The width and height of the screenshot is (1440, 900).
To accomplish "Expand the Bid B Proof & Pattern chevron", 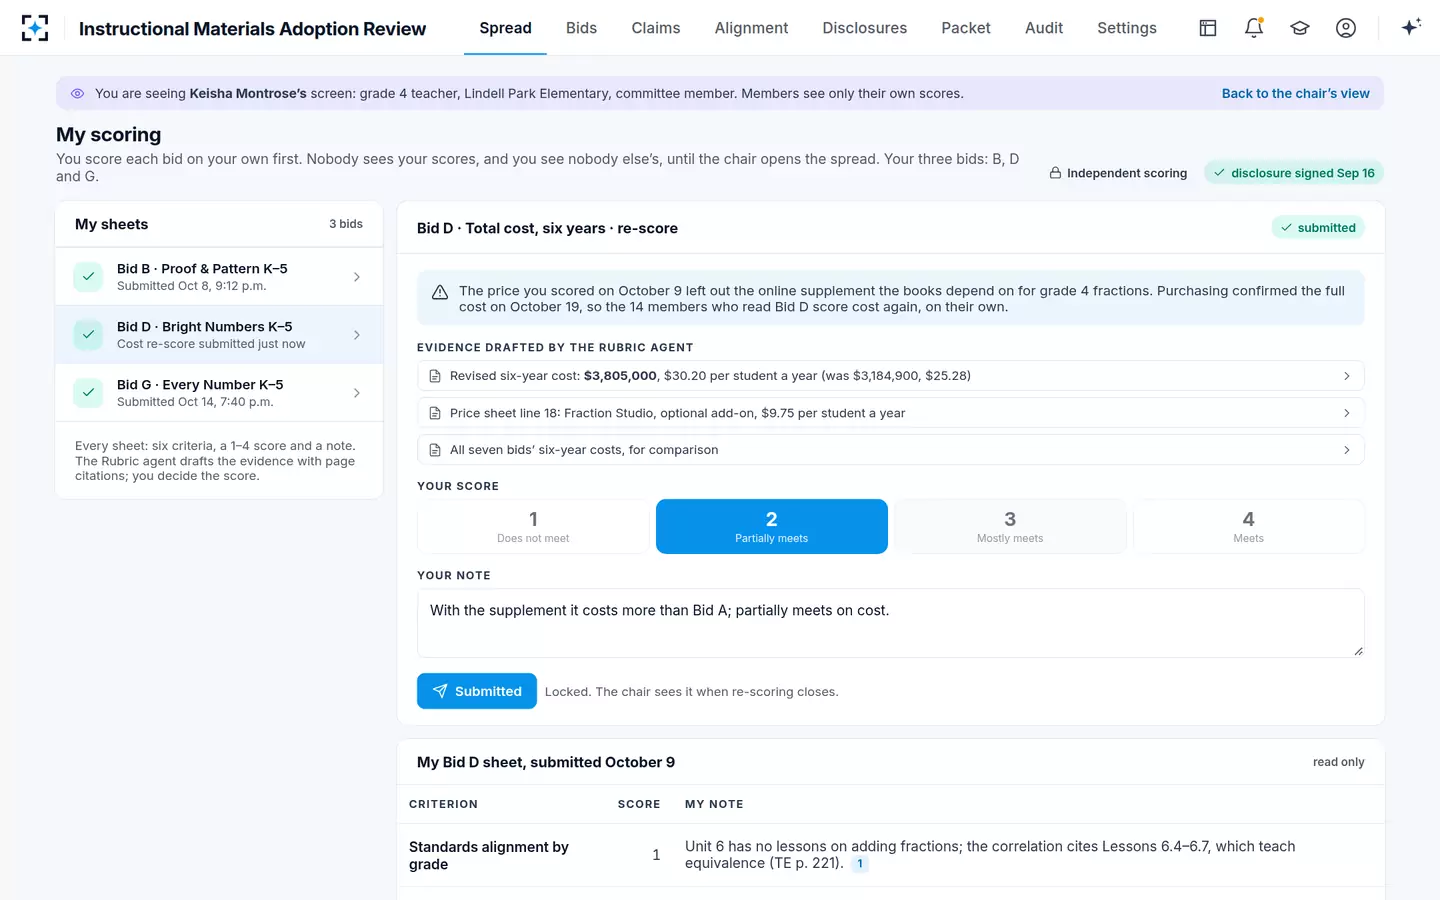I will tap(357, 277).
